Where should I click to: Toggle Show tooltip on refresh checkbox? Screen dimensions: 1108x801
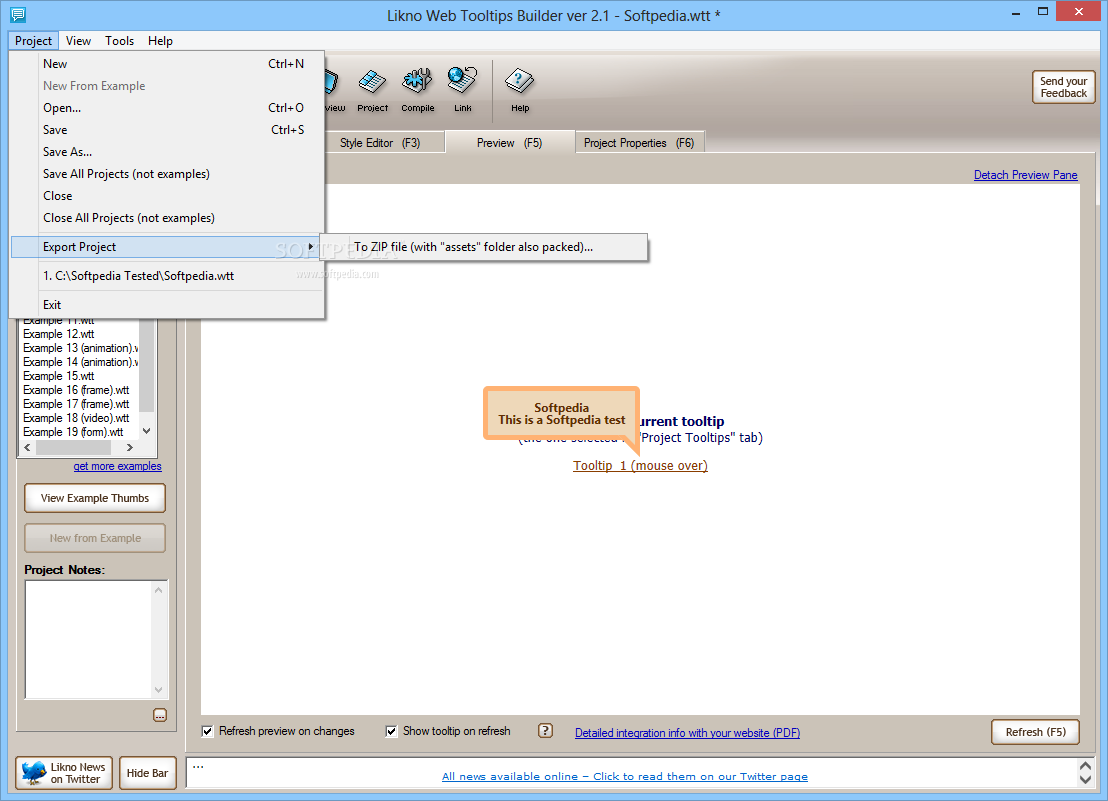tap(391, 732)
